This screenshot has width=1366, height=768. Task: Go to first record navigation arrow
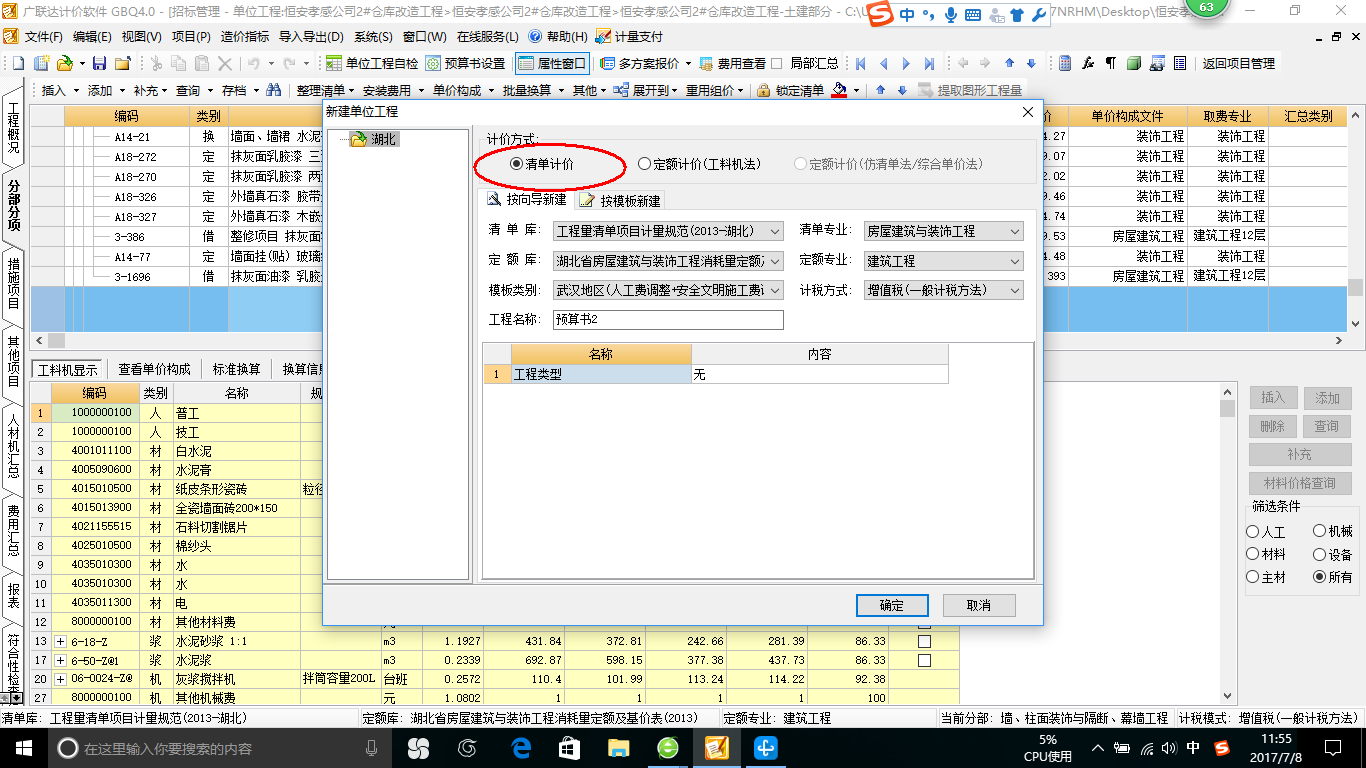point(860,63)
